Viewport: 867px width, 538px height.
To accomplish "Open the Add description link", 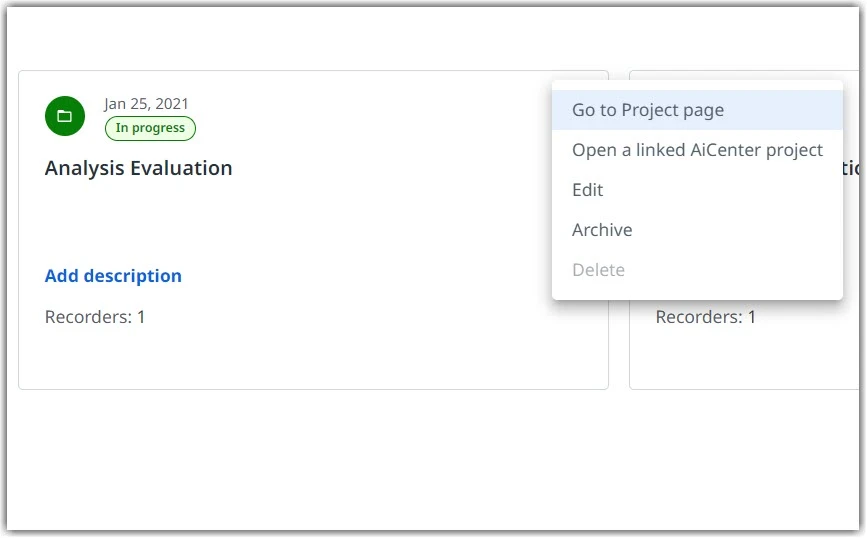I will [x=113, y=275].
